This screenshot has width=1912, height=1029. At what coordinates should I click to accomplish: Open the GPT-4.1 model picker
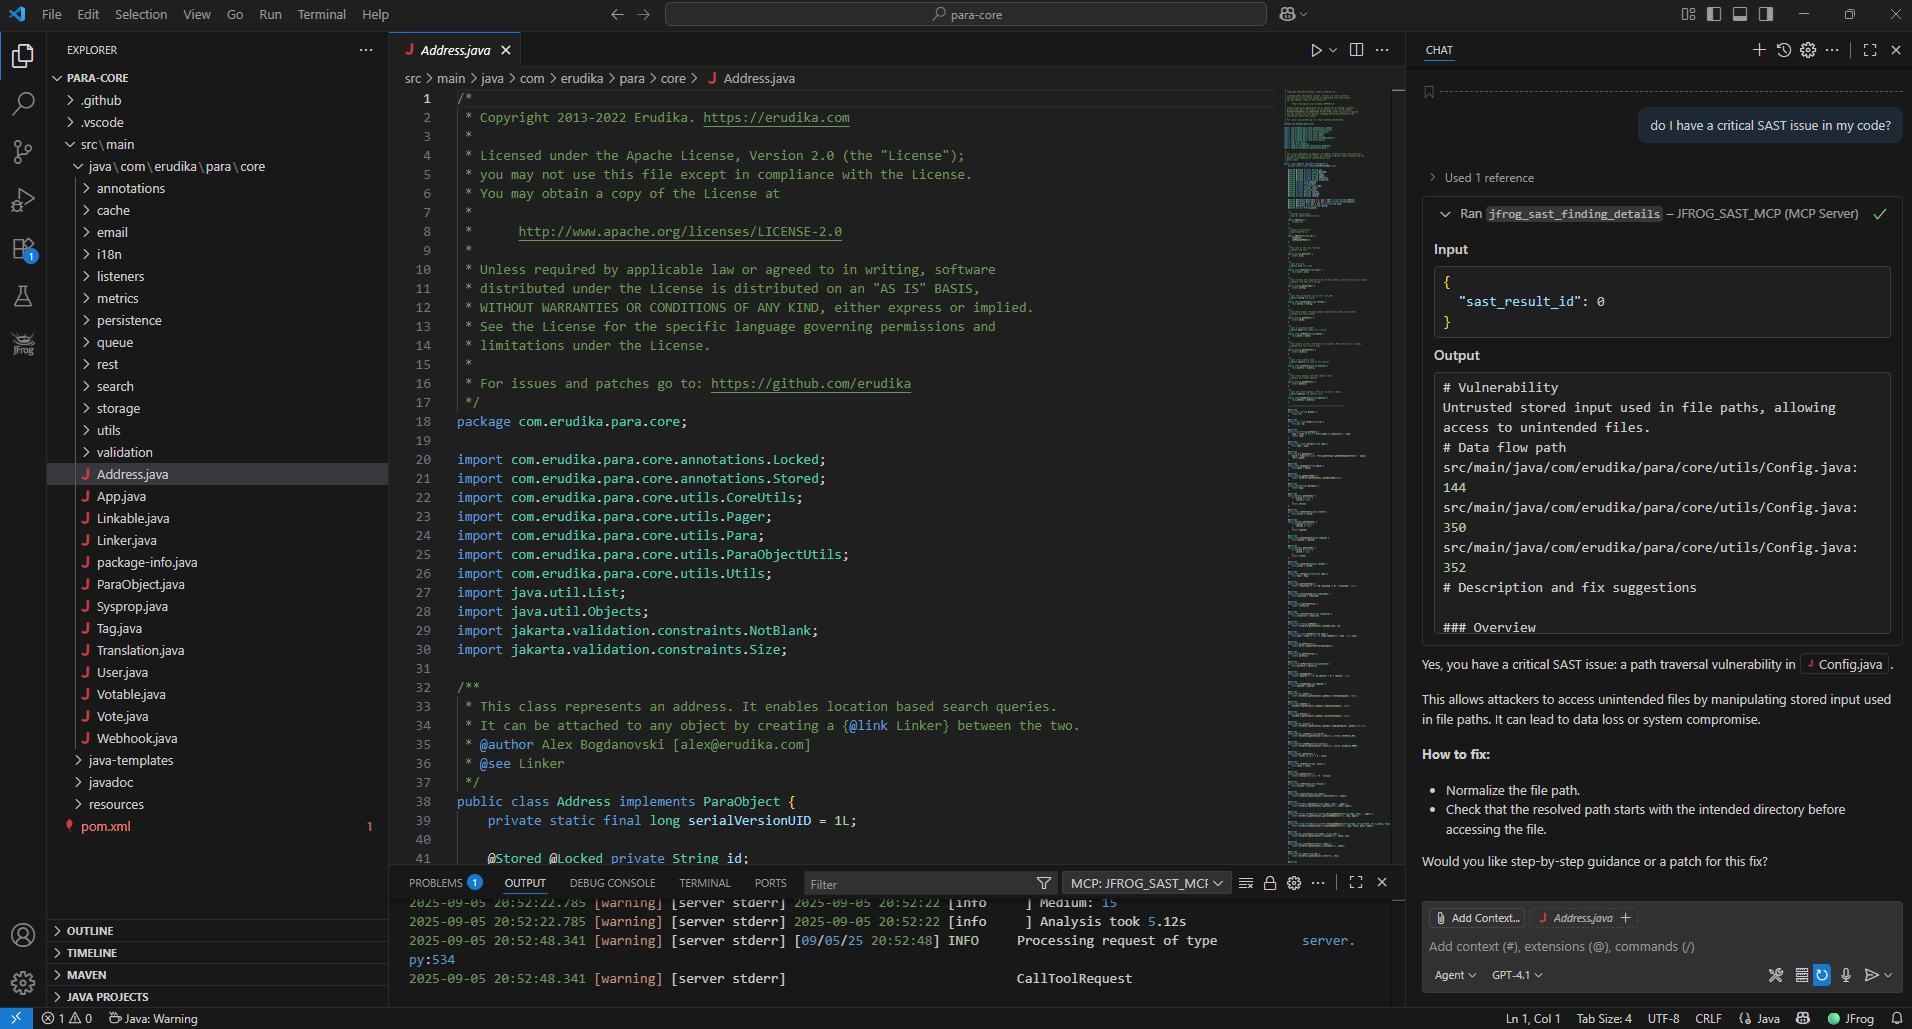point(1516,975)
